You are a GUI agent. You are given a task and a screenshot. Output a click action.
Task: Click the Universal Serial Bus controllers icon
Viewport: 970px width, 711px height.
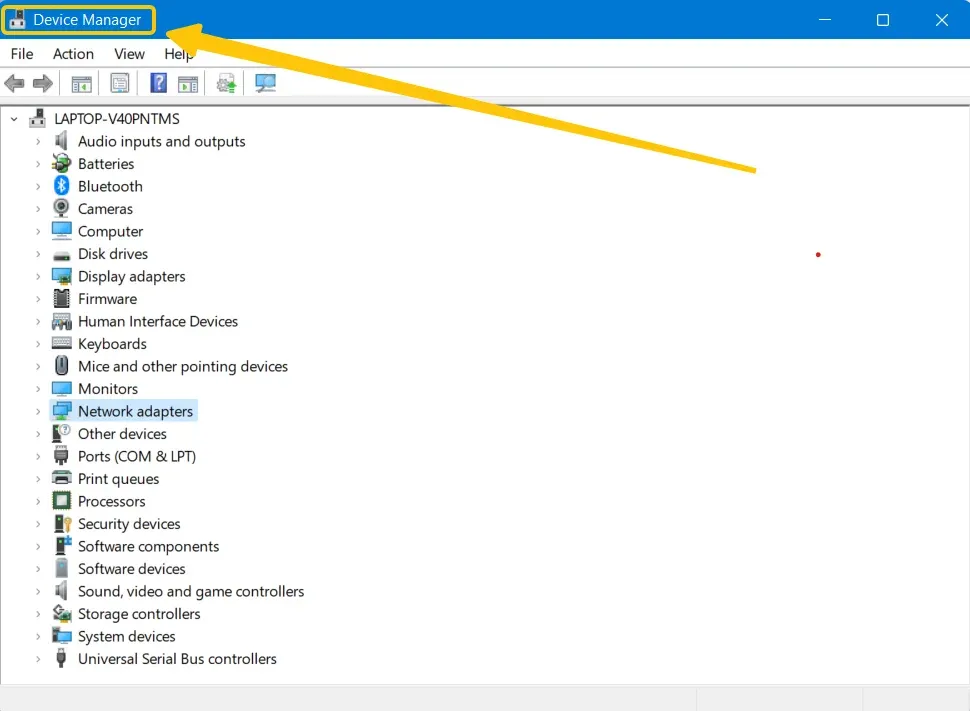[x=61, y=658]
